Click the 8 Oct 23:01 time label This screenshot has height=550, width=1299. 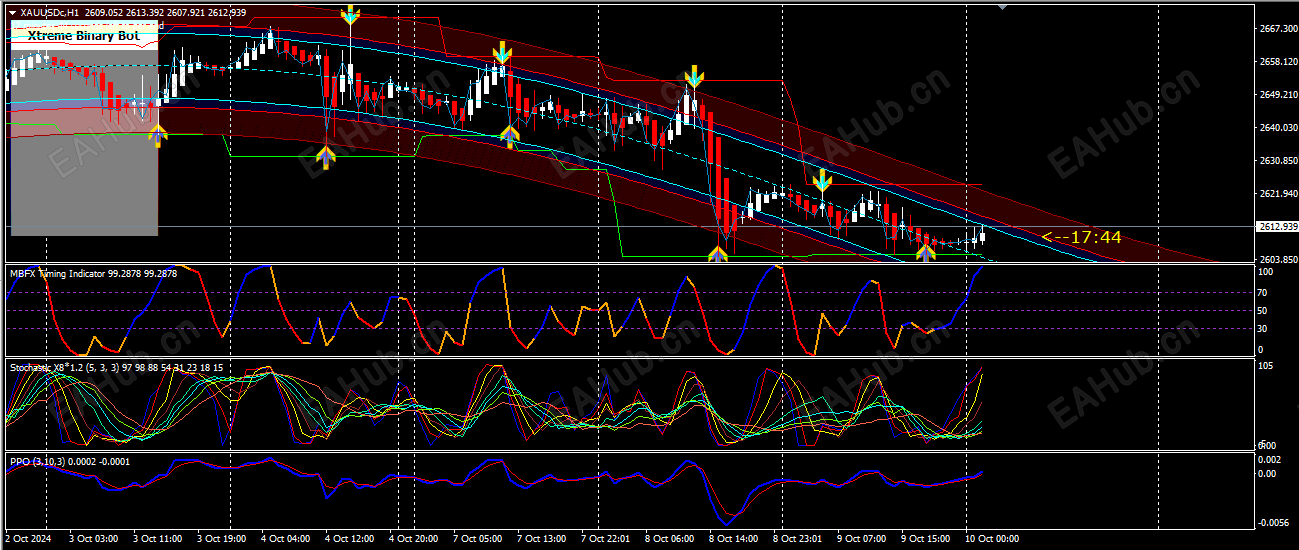(x=799, y=539)
